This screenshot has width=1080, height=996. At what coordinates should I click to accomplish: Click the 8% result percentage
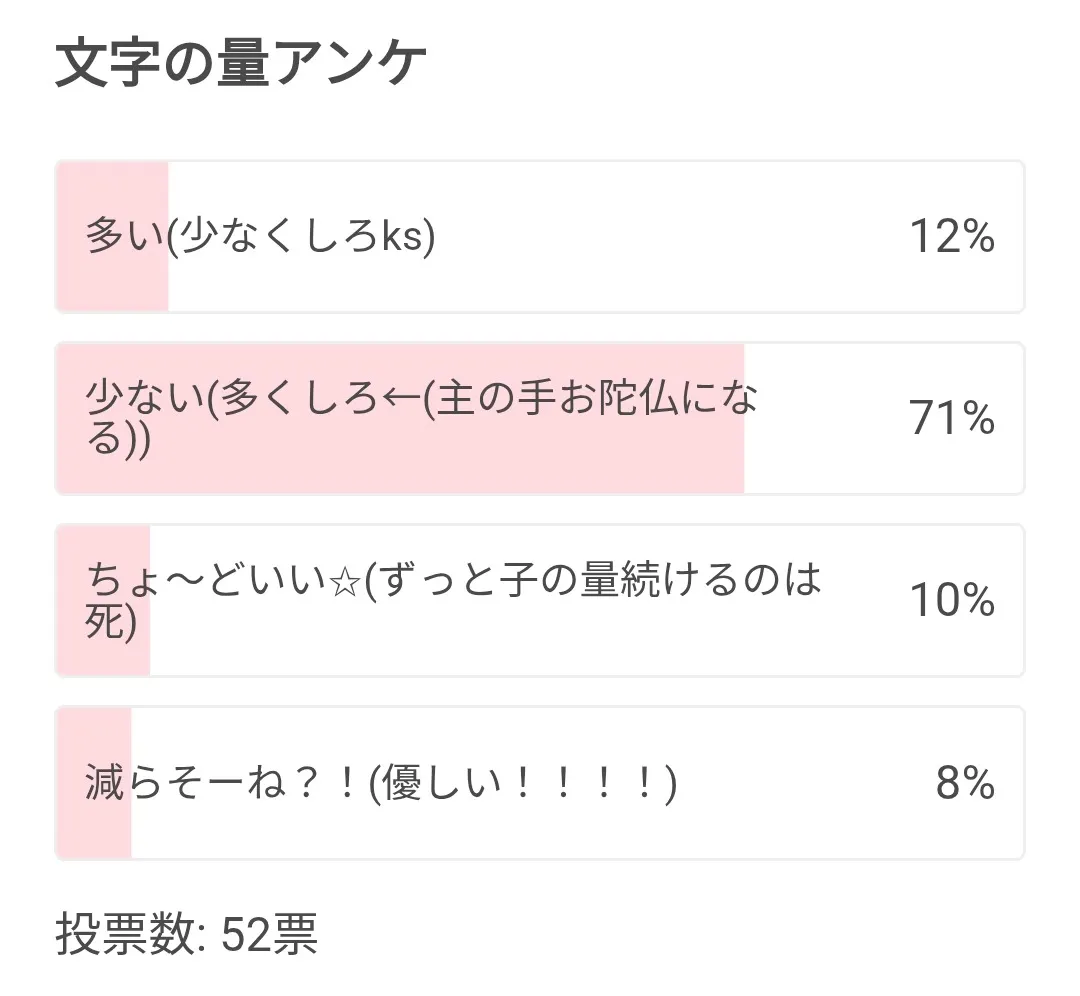(965, 784)
